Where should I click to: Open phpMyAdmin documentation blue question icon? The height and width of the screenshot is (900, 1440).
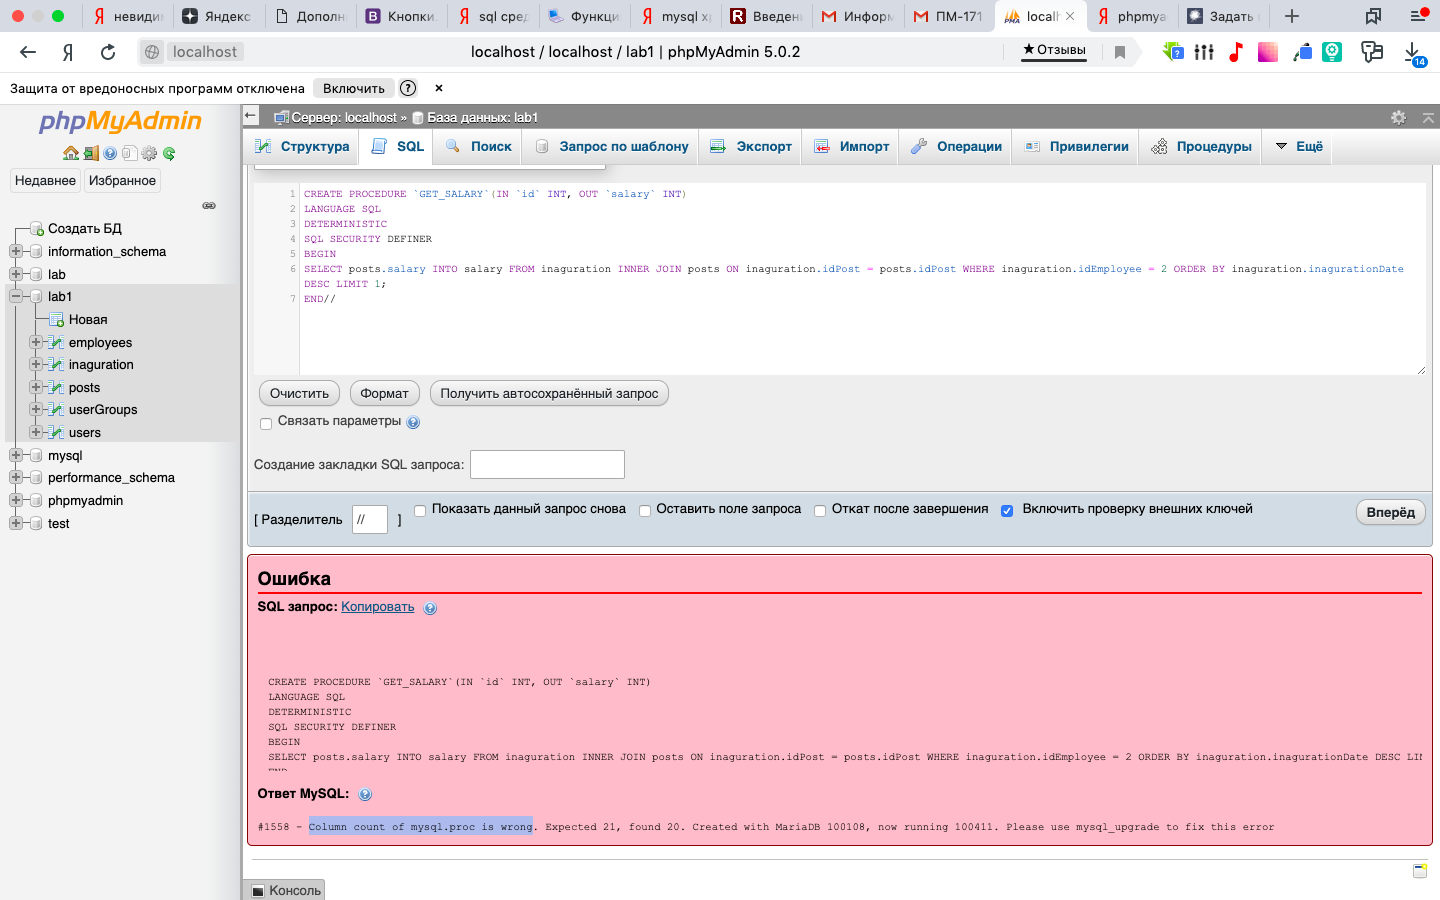(110, 153)
